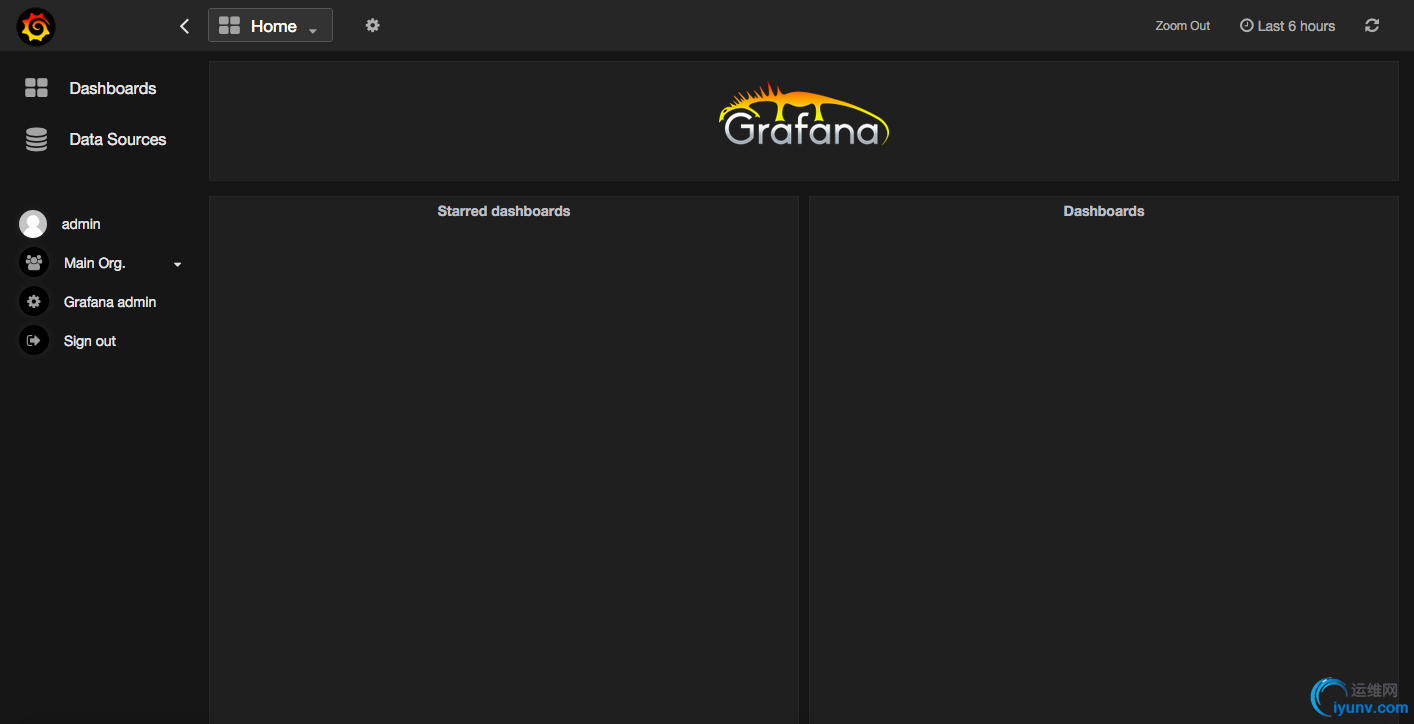Collapse the side menu with the back chevron
This screenshot has height=724, width=1414.
[184, 26]
